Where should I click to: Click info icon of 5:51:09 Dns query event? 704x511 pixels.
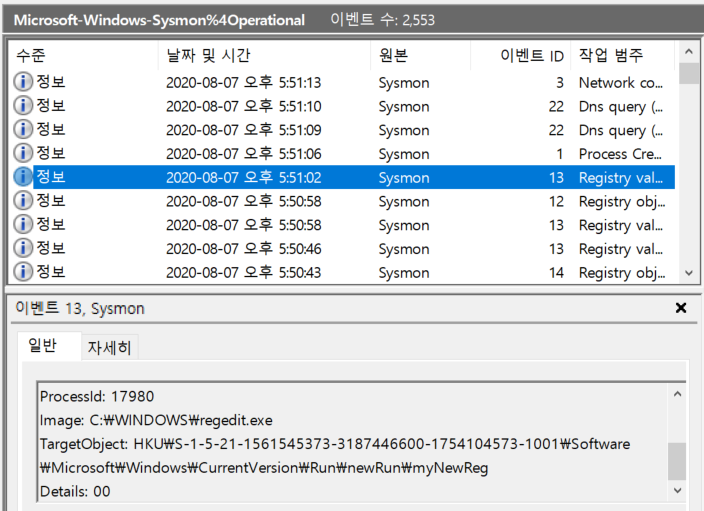tap(22, 129)
